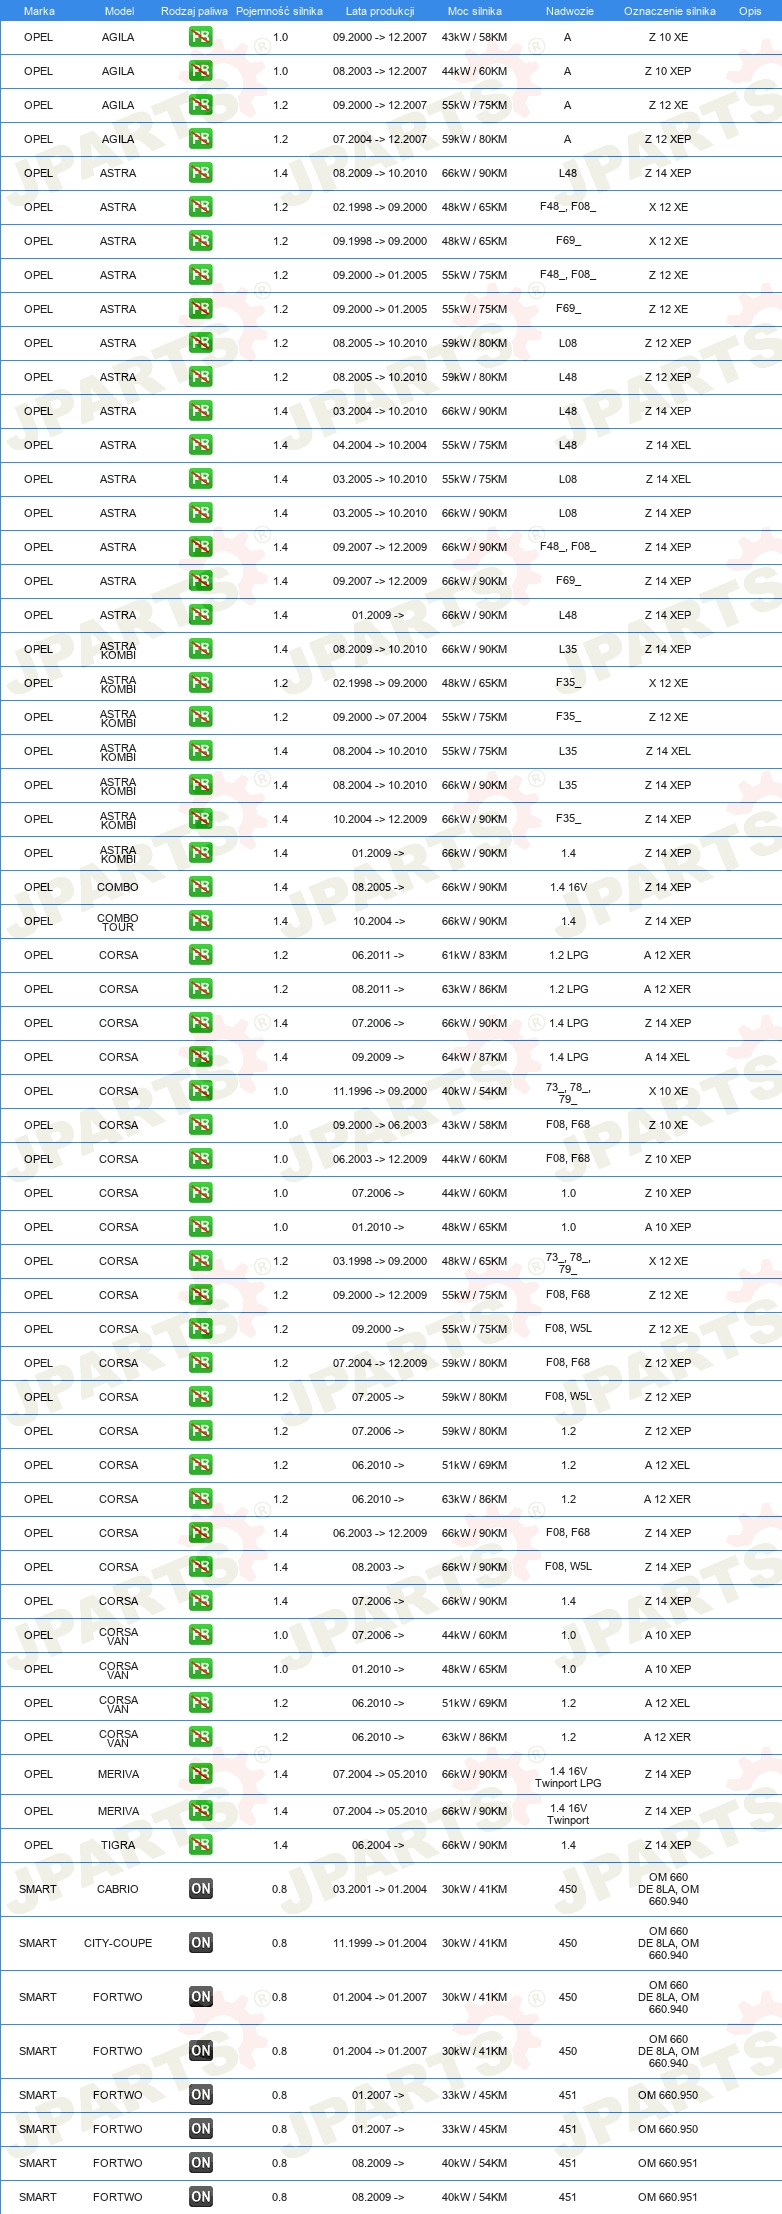The height and width of the screenshot is (2214, 782).
Task: Click the PB icon in the CORSA 09.2000 -> 06.2003 row
Action: coord(200,1125)
